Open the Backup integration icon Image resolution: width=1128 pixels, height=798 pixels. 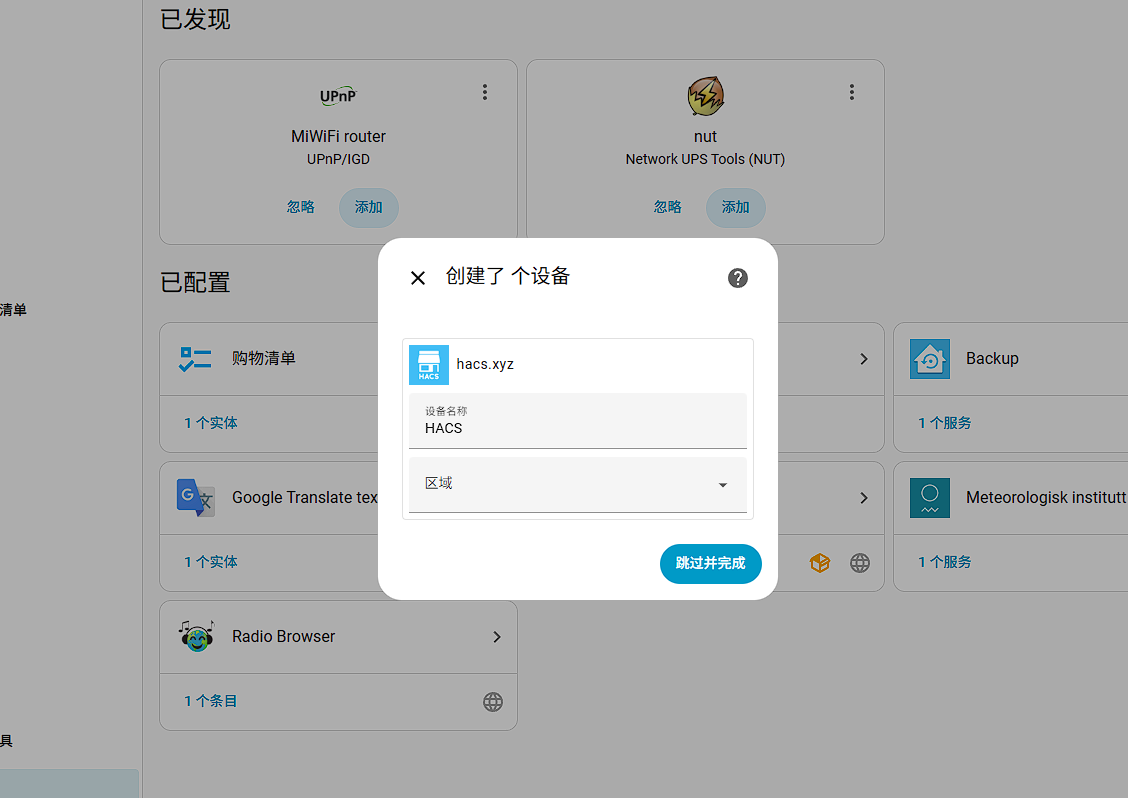(x=929, y=359)
